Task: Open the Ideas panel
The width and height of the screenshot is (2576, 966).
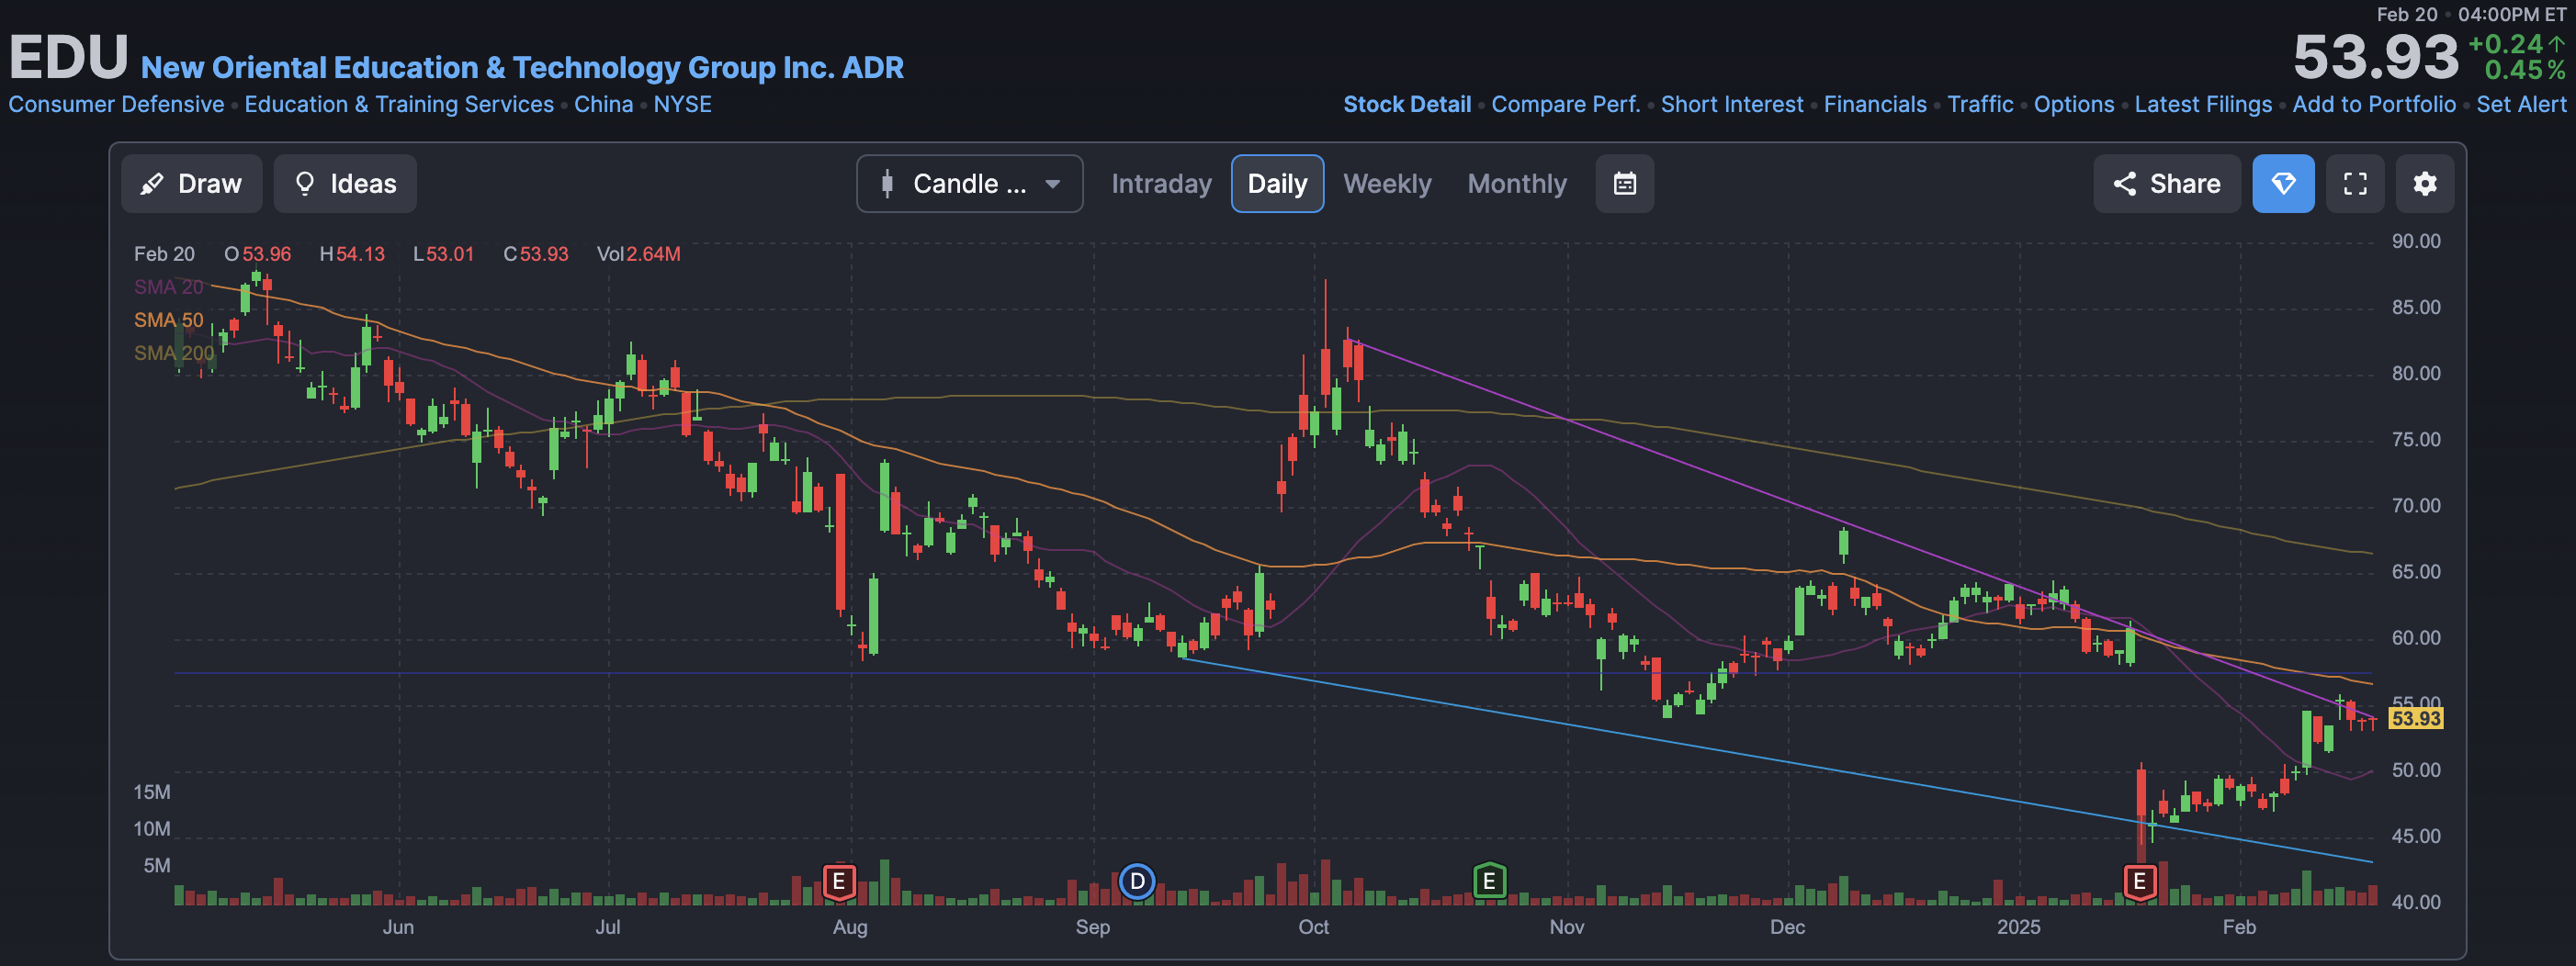Action: click(x=345, y=184)
